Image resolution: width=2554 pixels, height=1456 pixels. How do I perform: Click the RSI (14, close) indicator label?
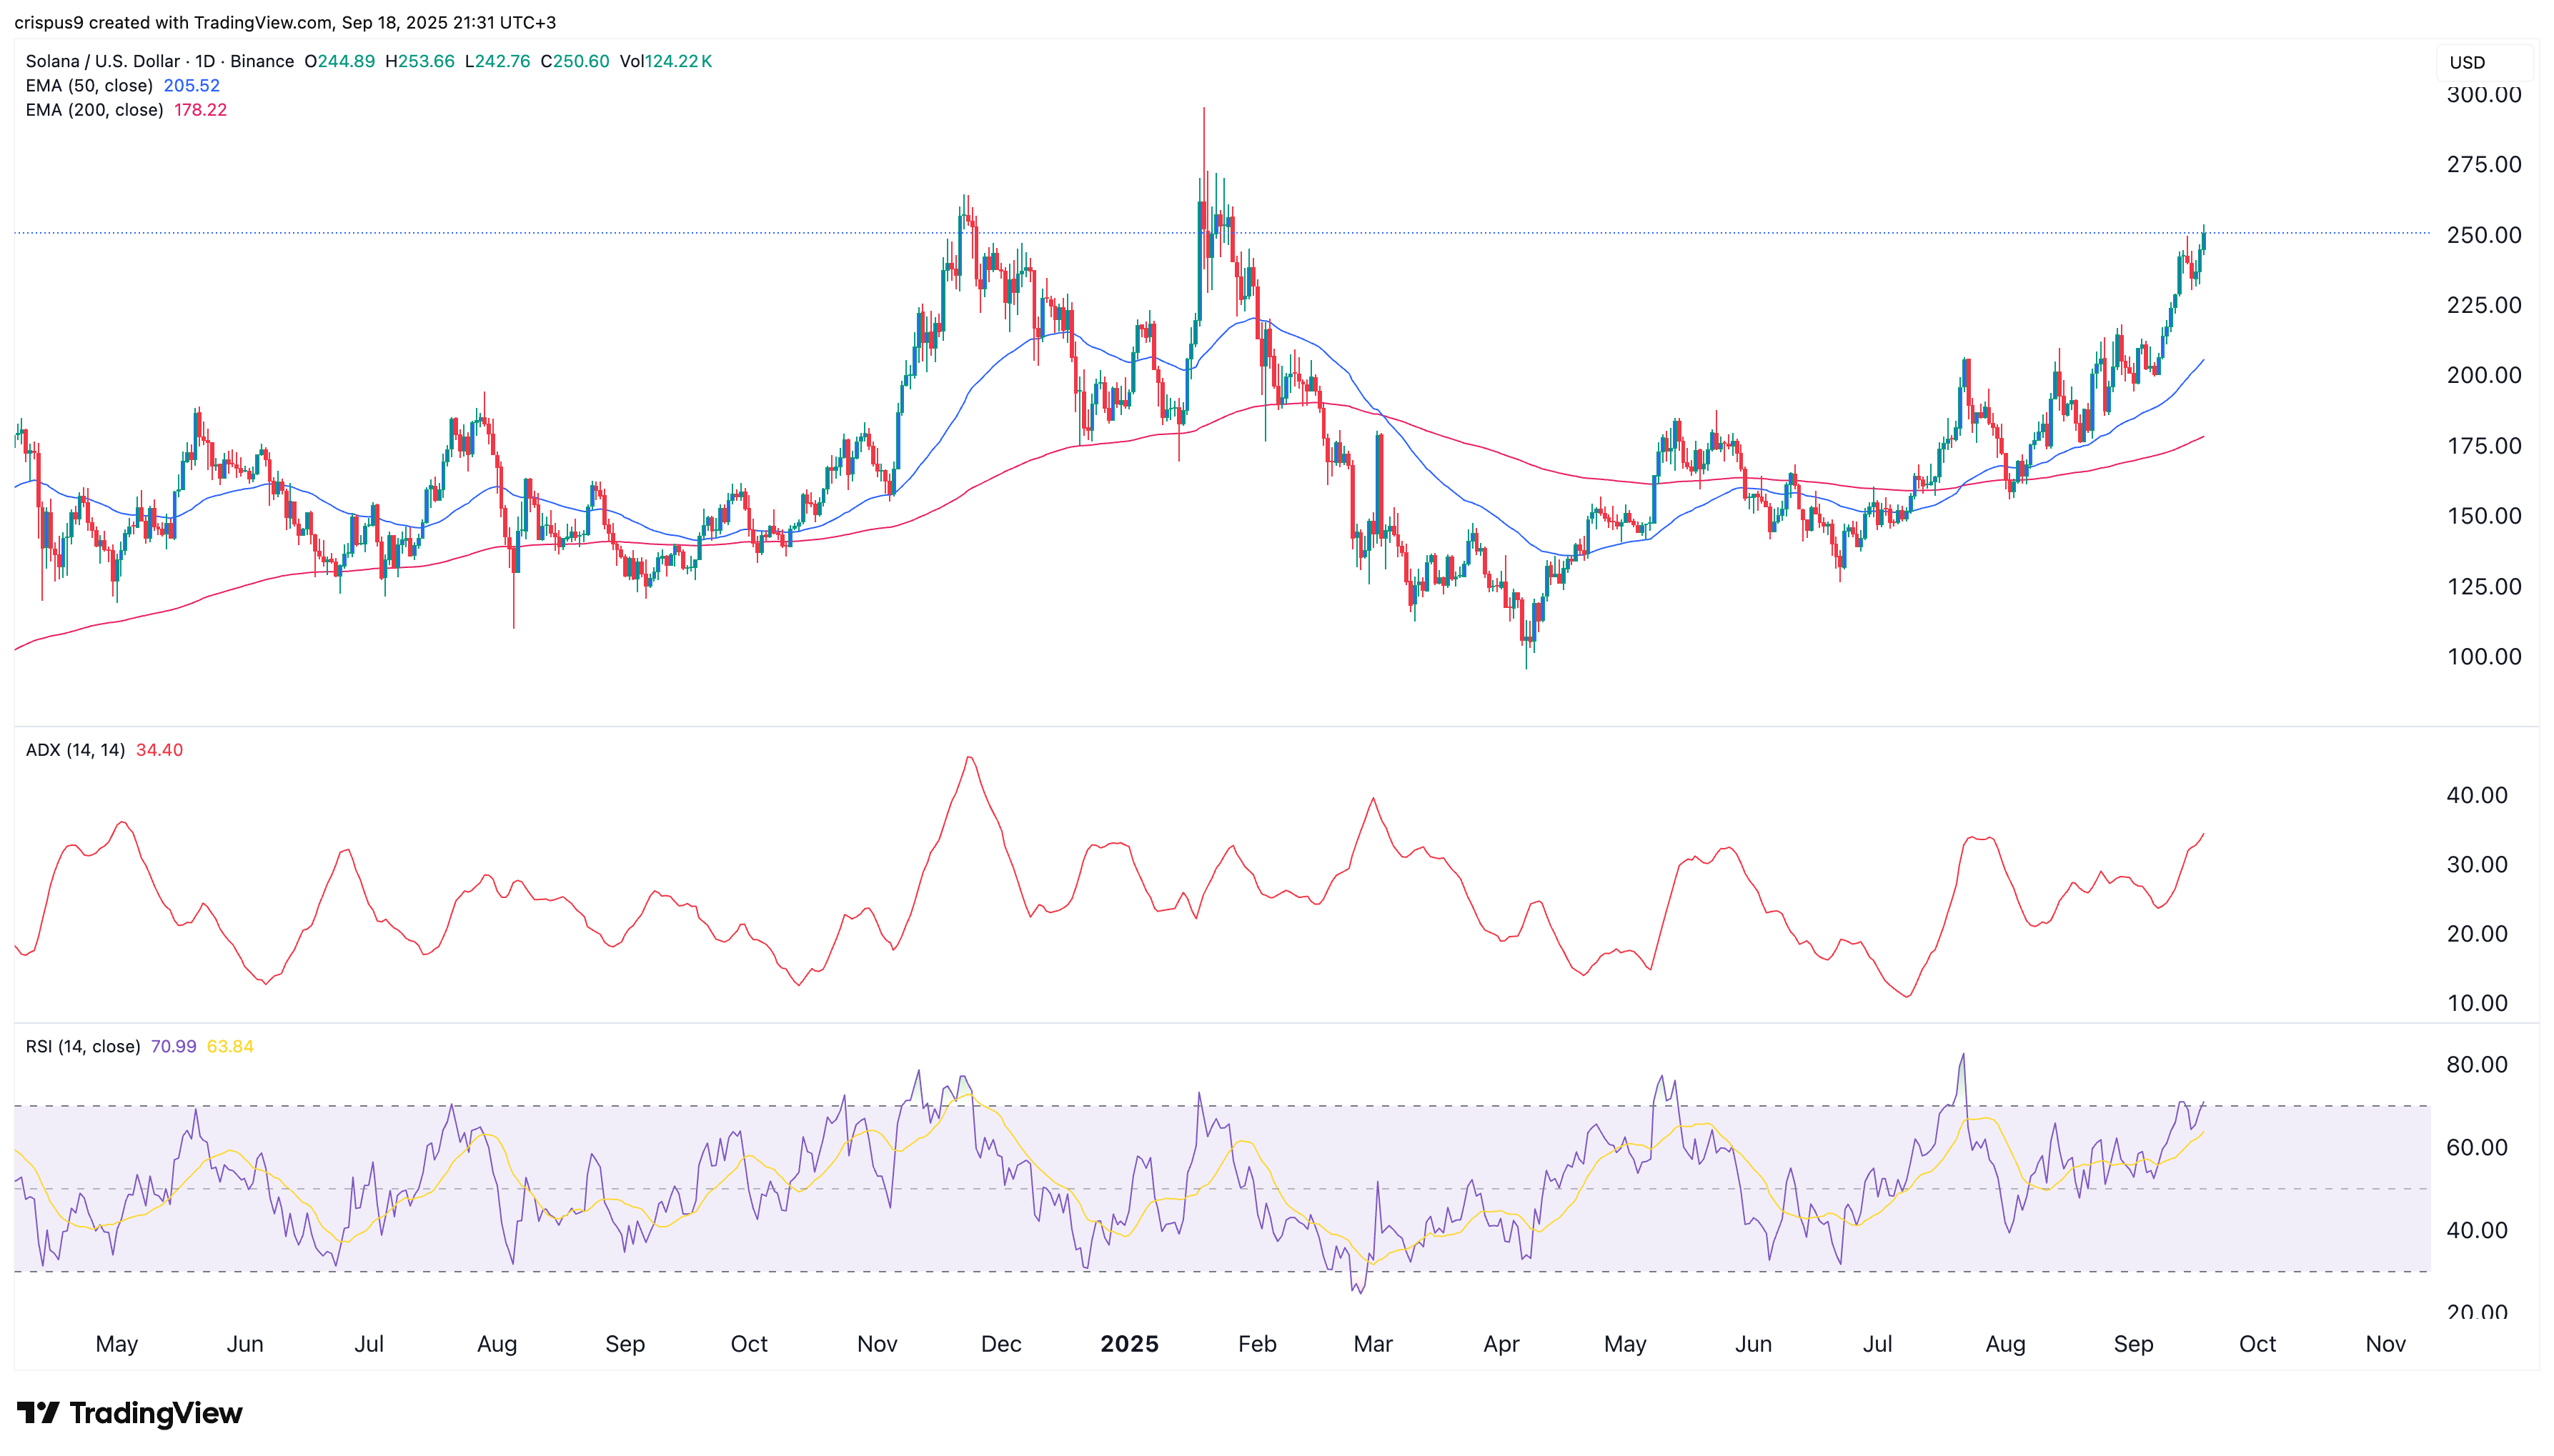(x=82, y=1046)
